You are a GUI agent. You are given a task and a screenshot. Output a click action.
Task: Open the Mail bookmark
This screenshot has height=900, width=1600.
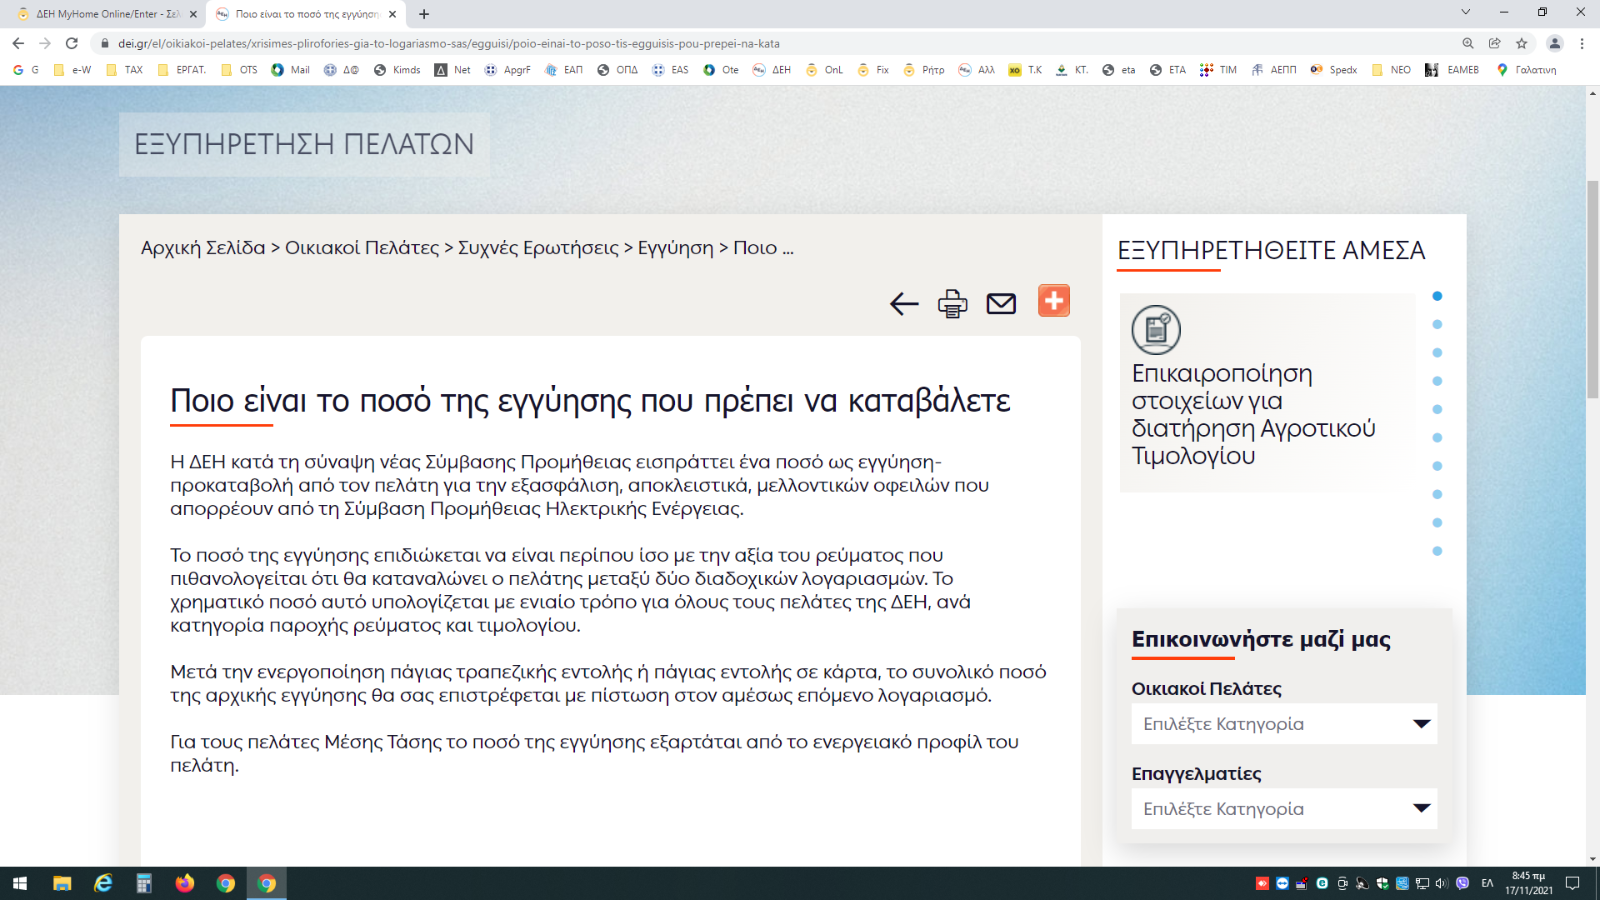[291, 70]
